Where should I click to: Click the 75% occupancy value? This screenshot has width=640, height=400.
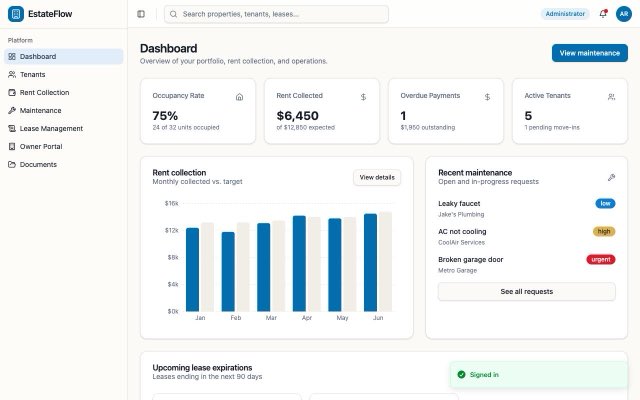point(165,116)
